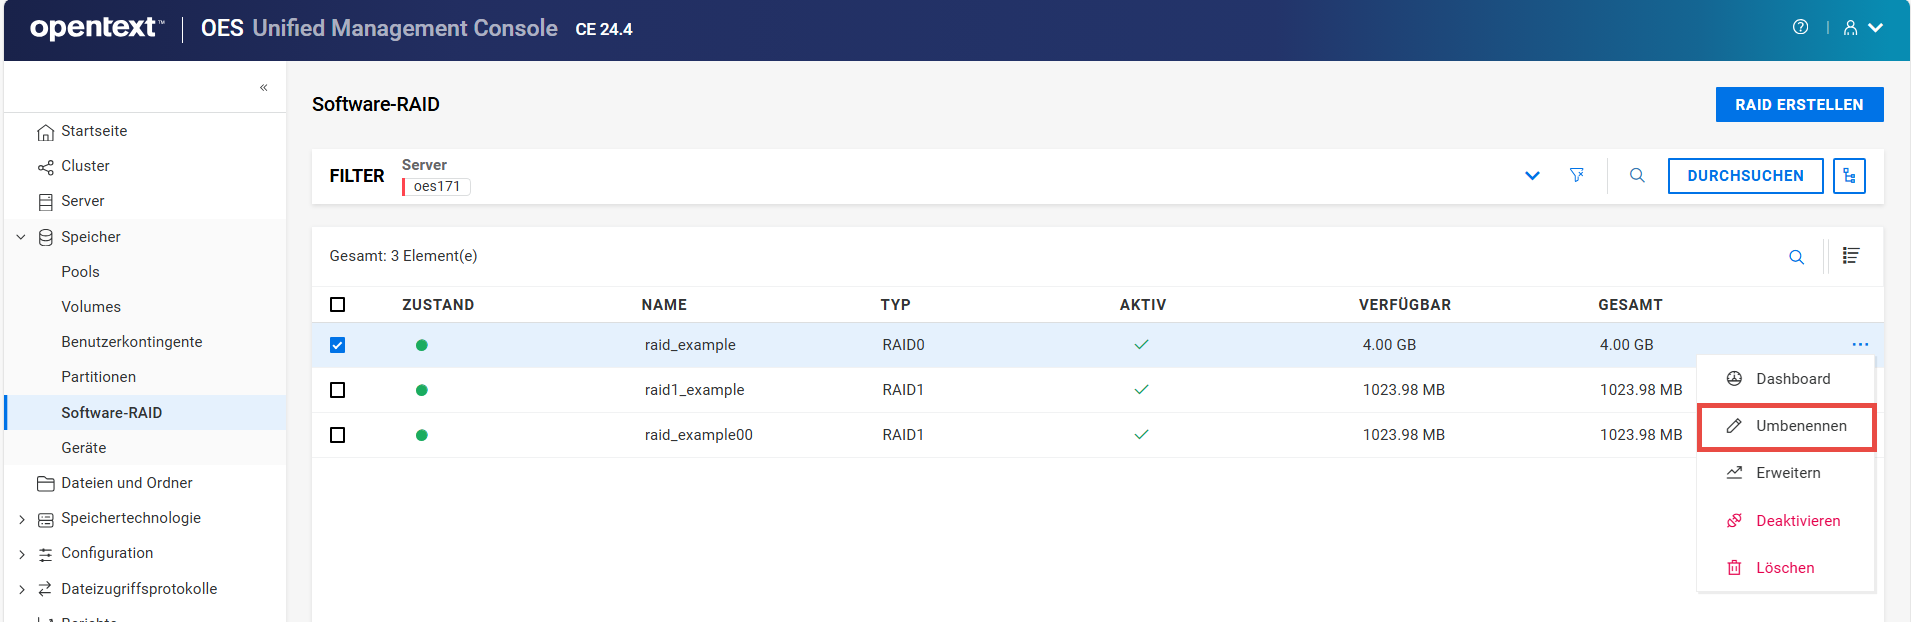1911x622 pixels.
Task: Collapse the Speicher tree section
Action: tap(21, 237)
